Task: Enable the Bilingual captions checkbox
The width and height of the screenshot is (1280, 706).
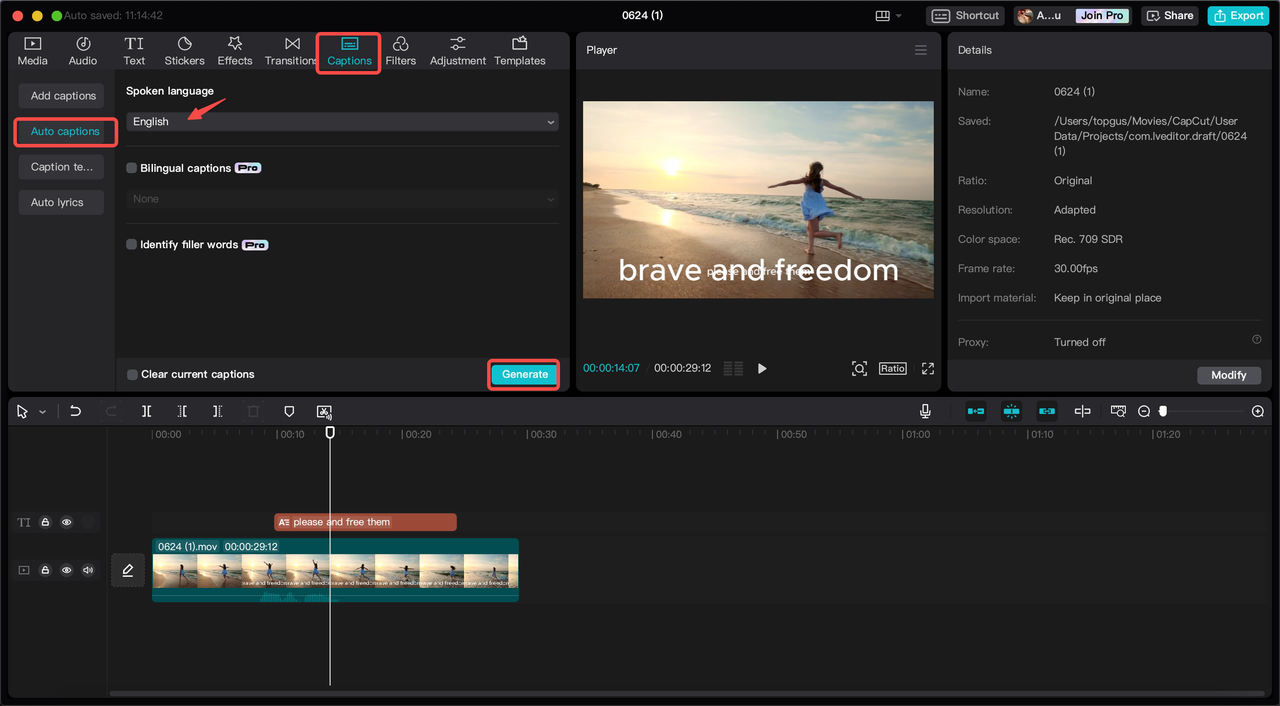Action: click(131, 168)
